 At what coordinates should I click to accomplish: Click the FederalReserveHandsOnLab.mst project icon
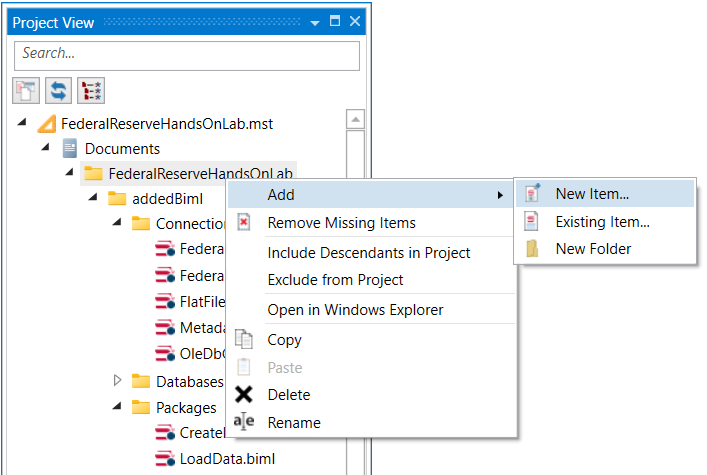(46, 124)
